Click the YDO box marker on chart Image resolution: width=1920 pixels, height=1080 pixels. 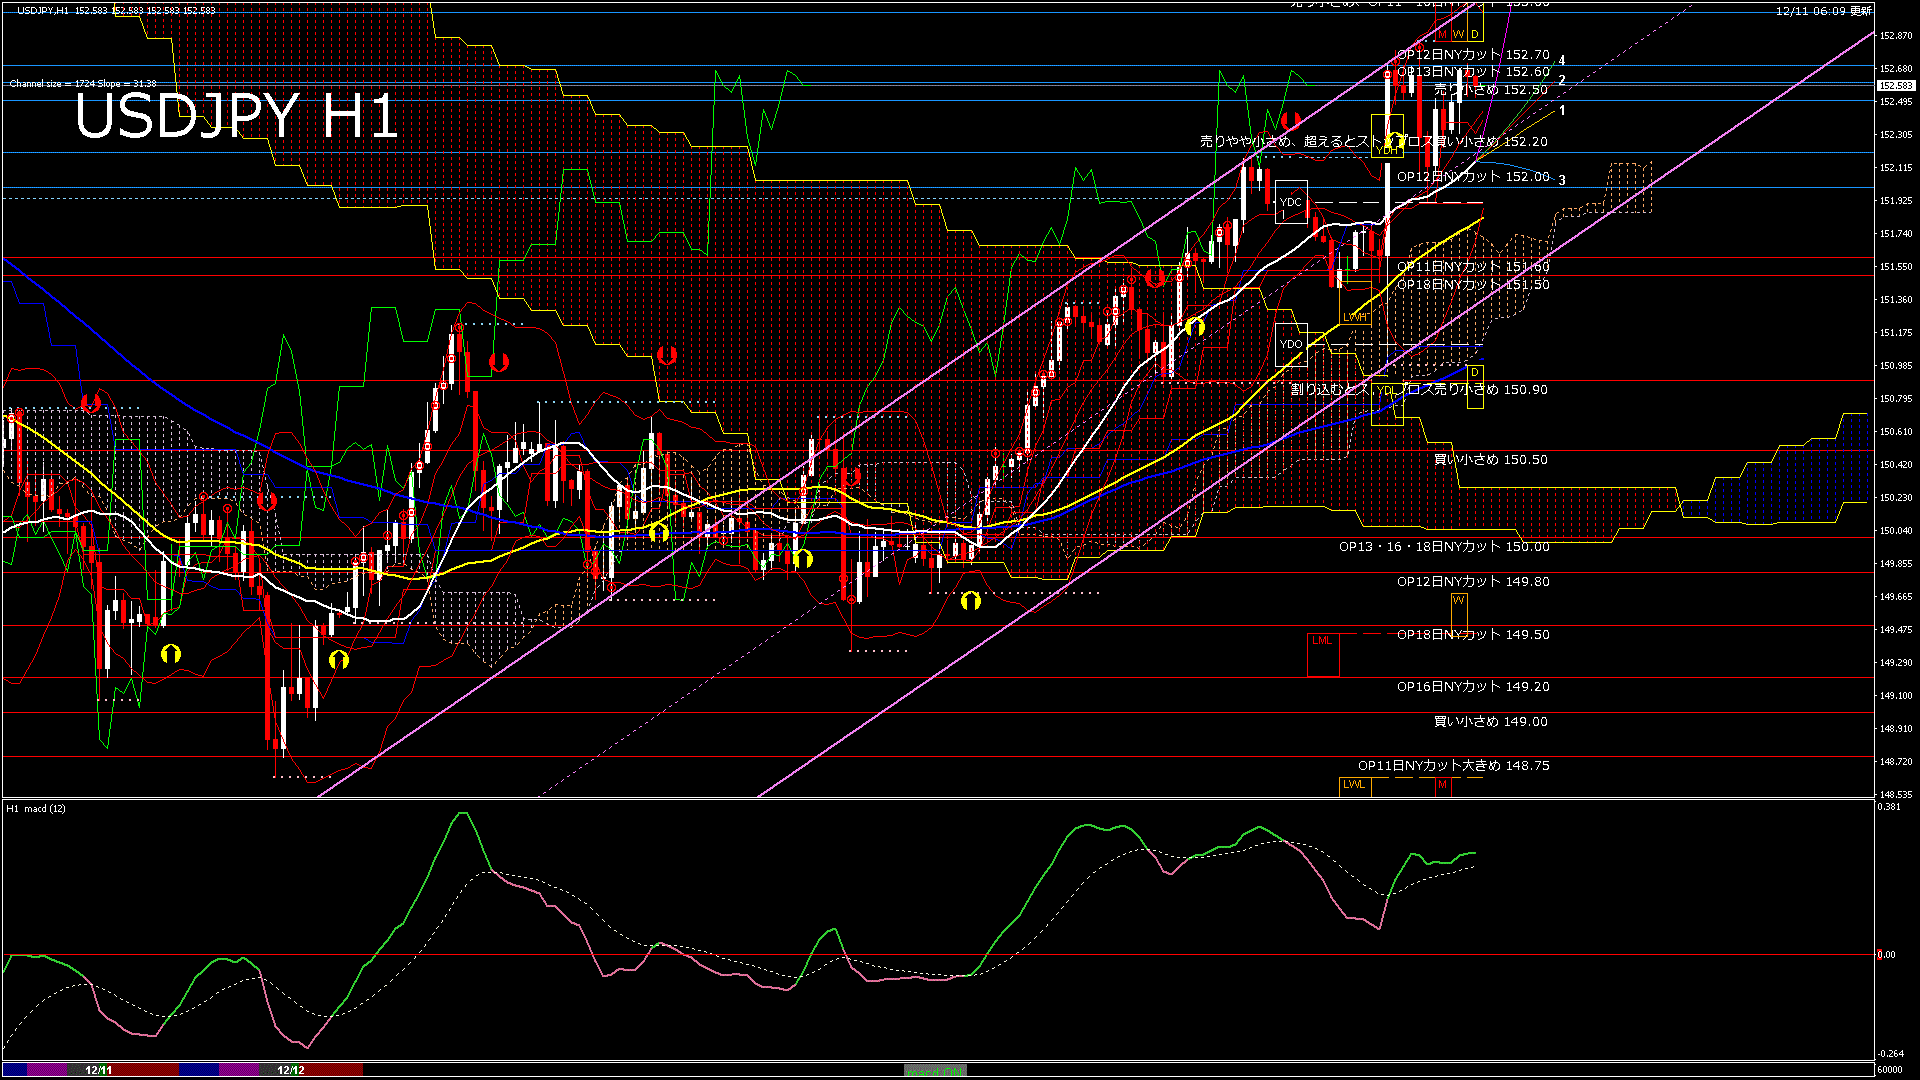(x=1291, y=344)
